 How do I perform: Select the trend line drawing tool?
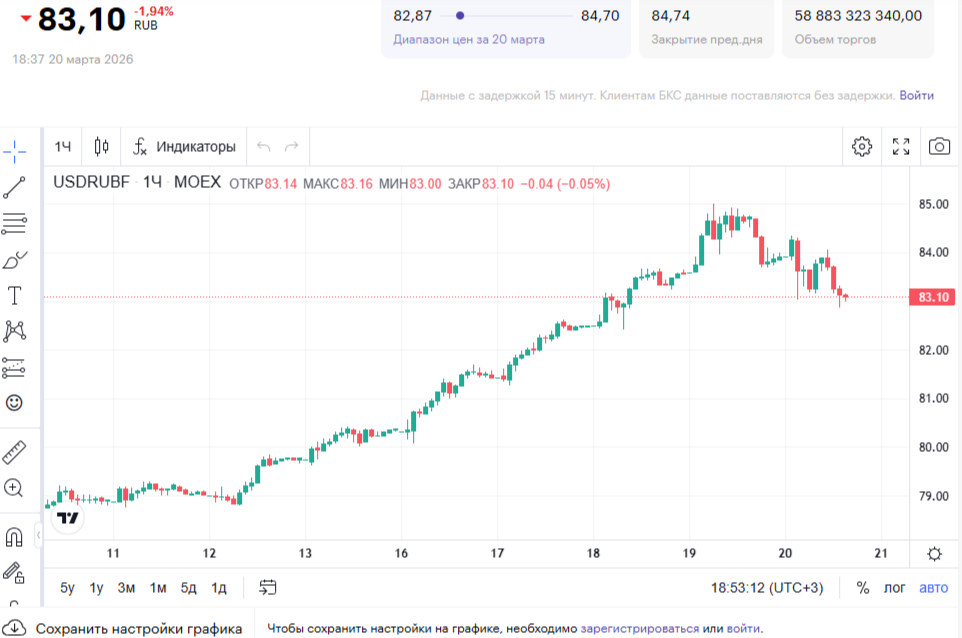tap(15, 187)
